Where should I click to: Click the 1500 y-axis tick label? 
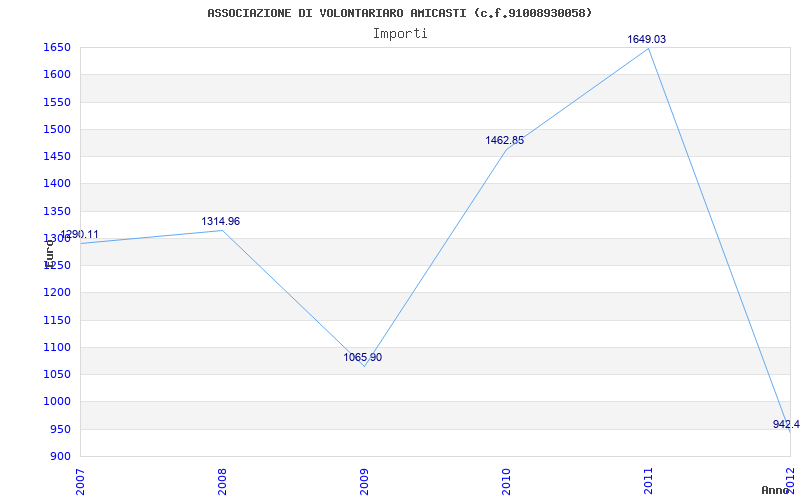(57, 129)
